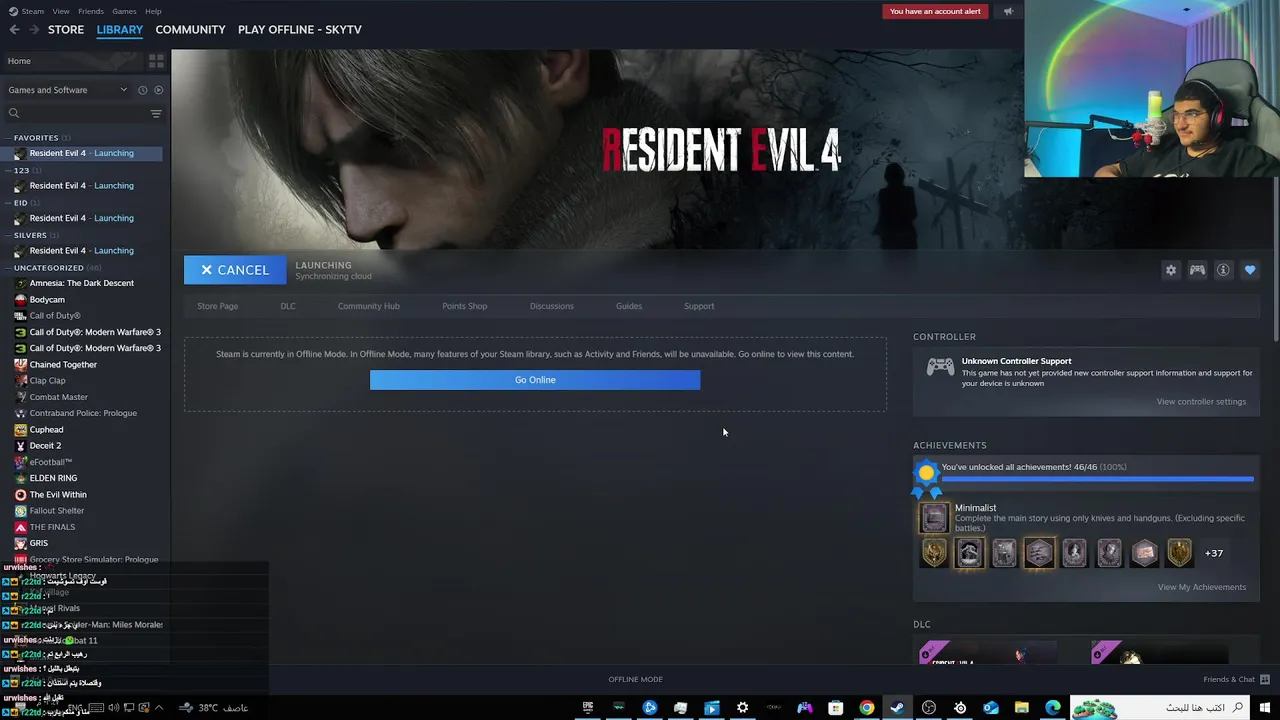The height and width of the screenshot is (720, 1280).
Task: Open the +37 more achievements tile
Action: coord(1213,553)
